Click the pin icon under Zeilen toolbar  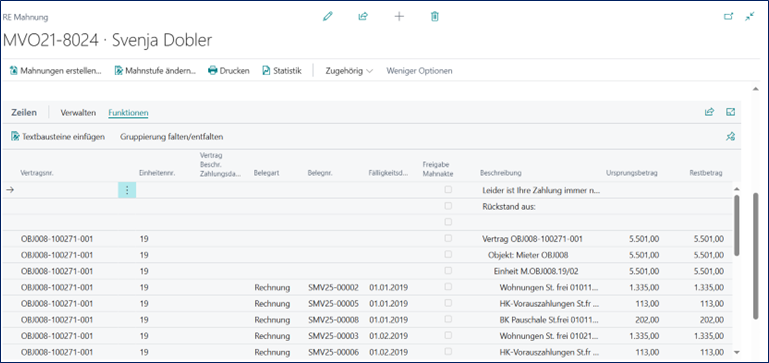coord(731,137)
